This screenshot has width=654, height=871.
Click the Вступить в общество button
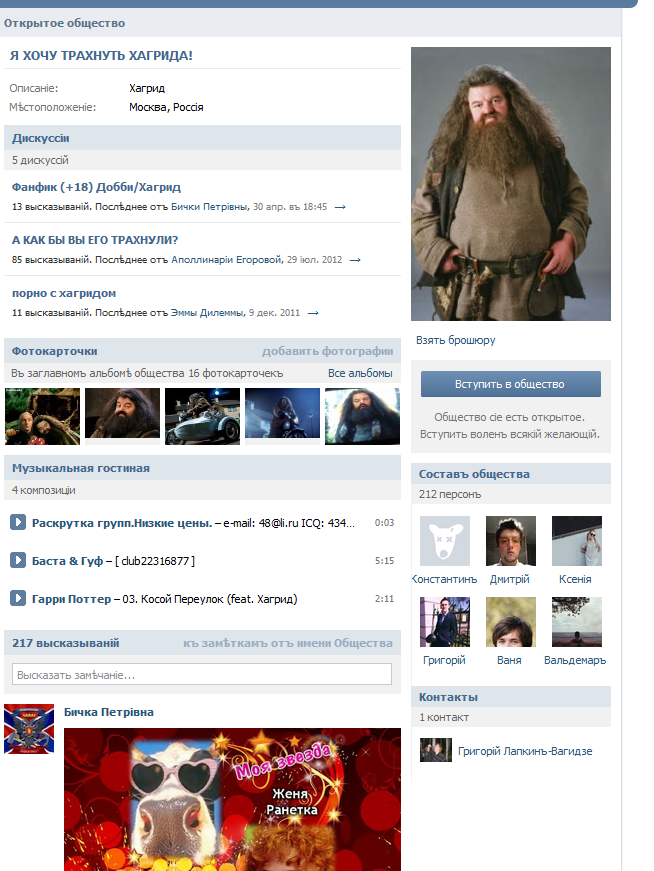[x=511, y=384]
